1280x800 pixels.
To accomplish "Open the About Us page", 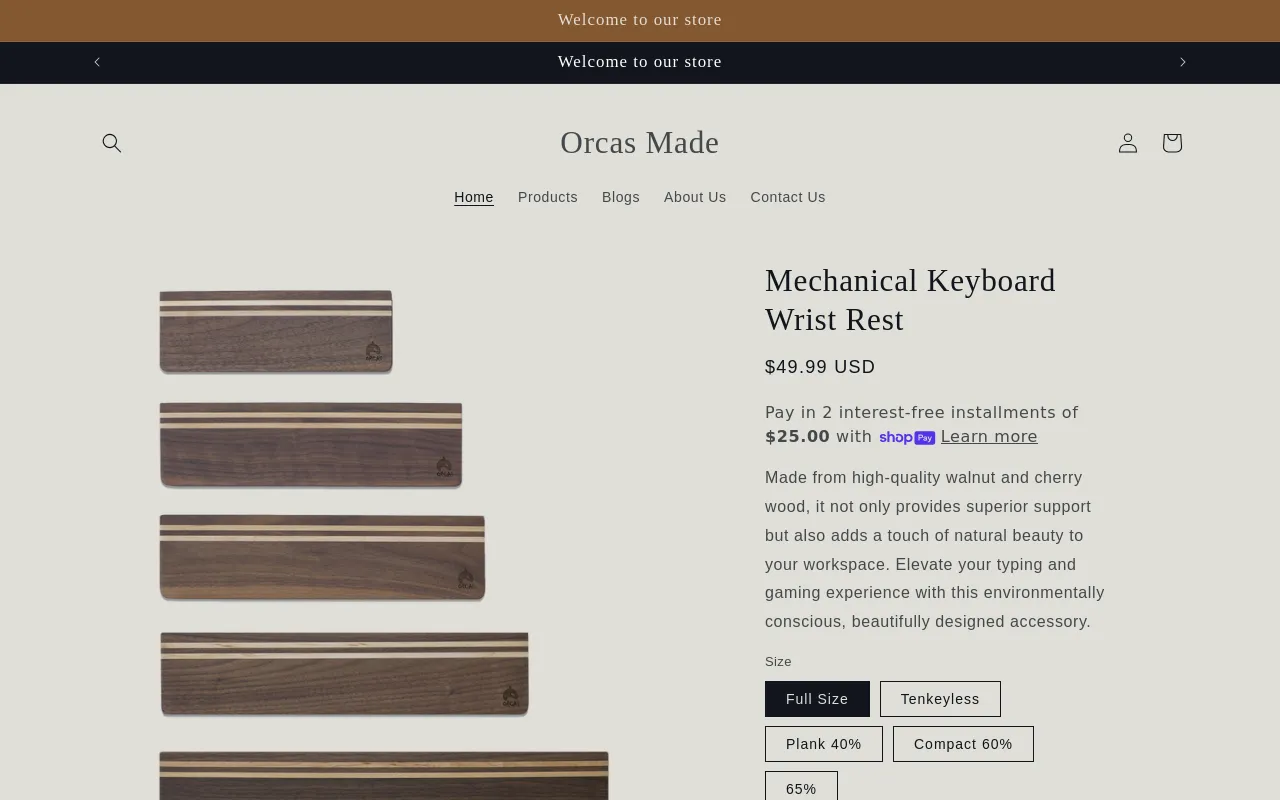I will click(x=695, y=197).
